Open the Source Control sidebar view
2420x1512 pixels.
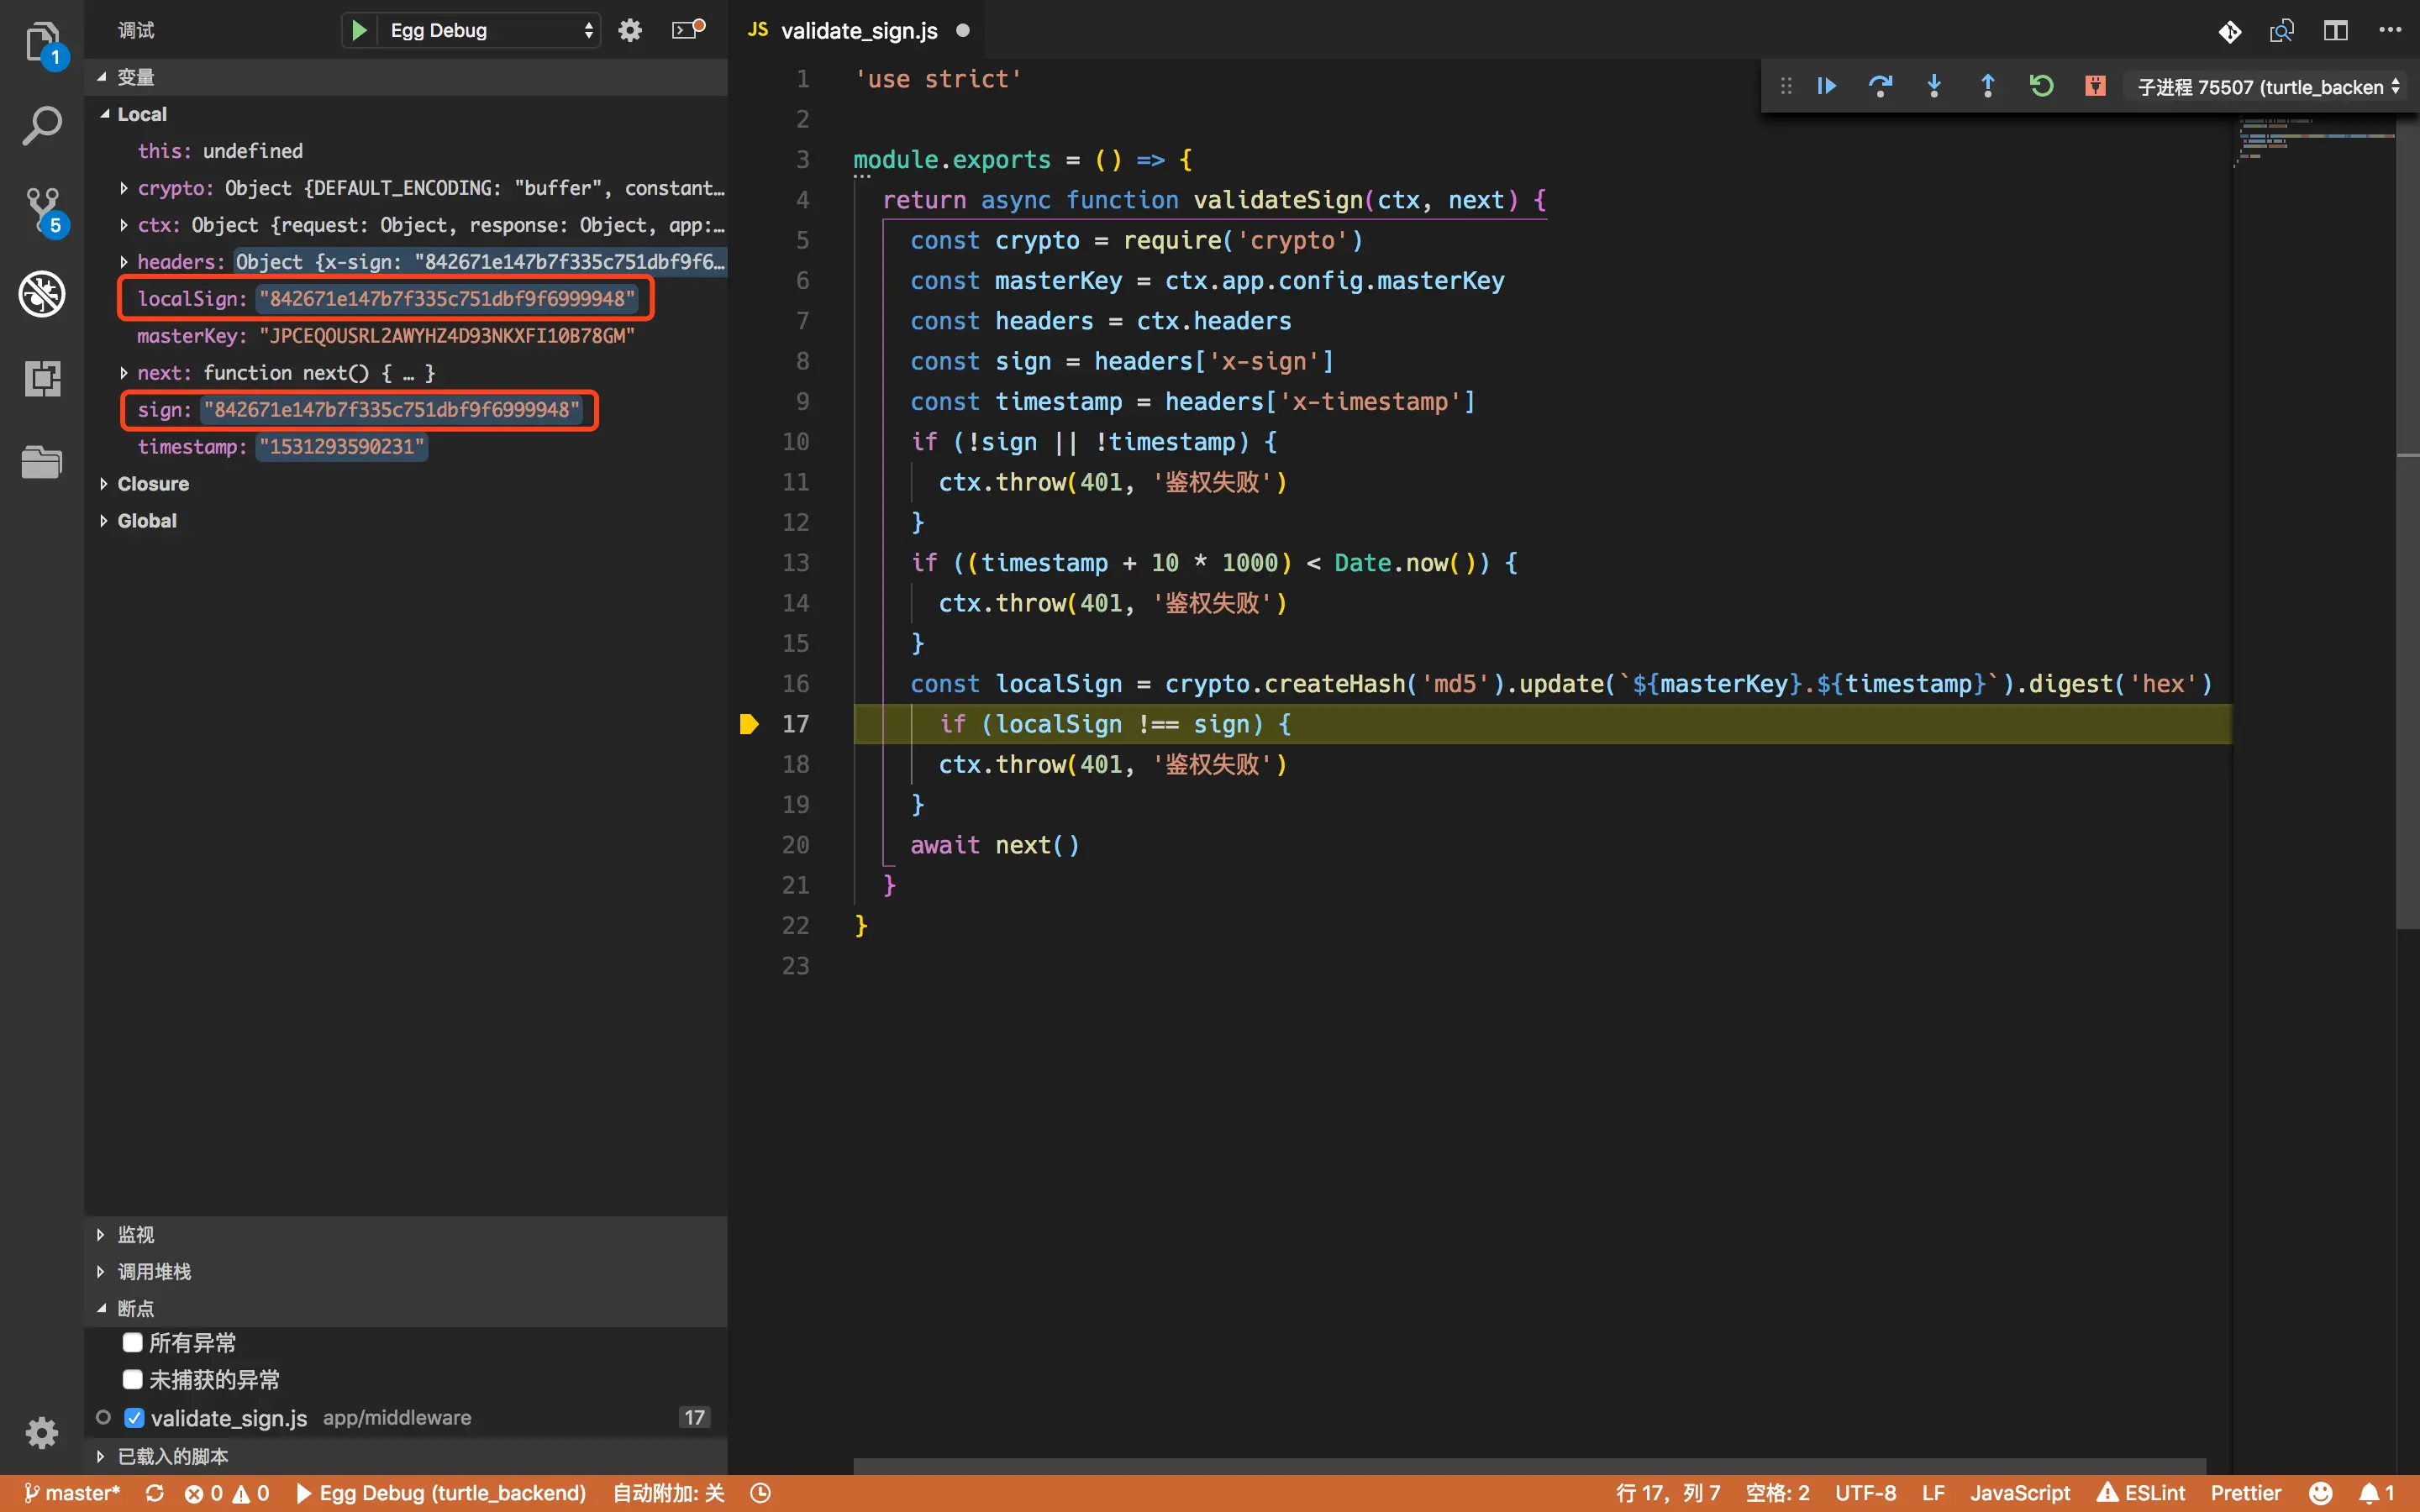[42, 209]
